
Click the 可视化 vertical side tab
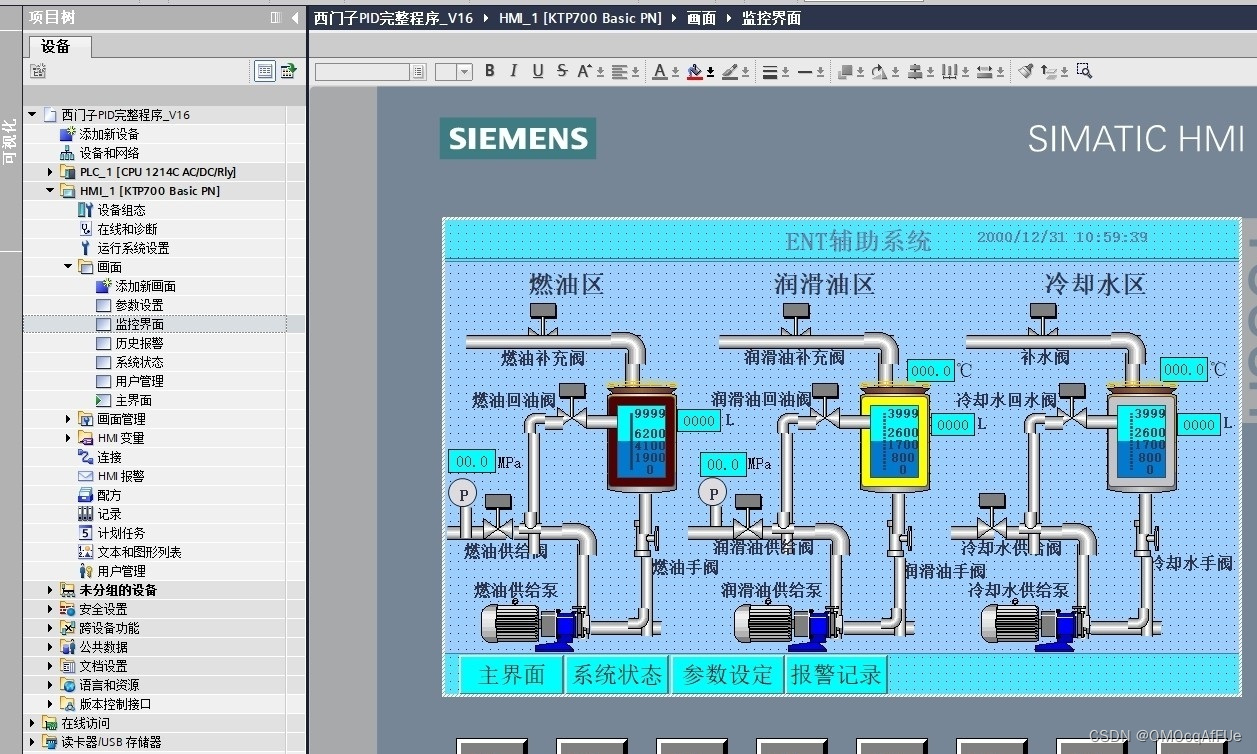(x=10, y=141)
